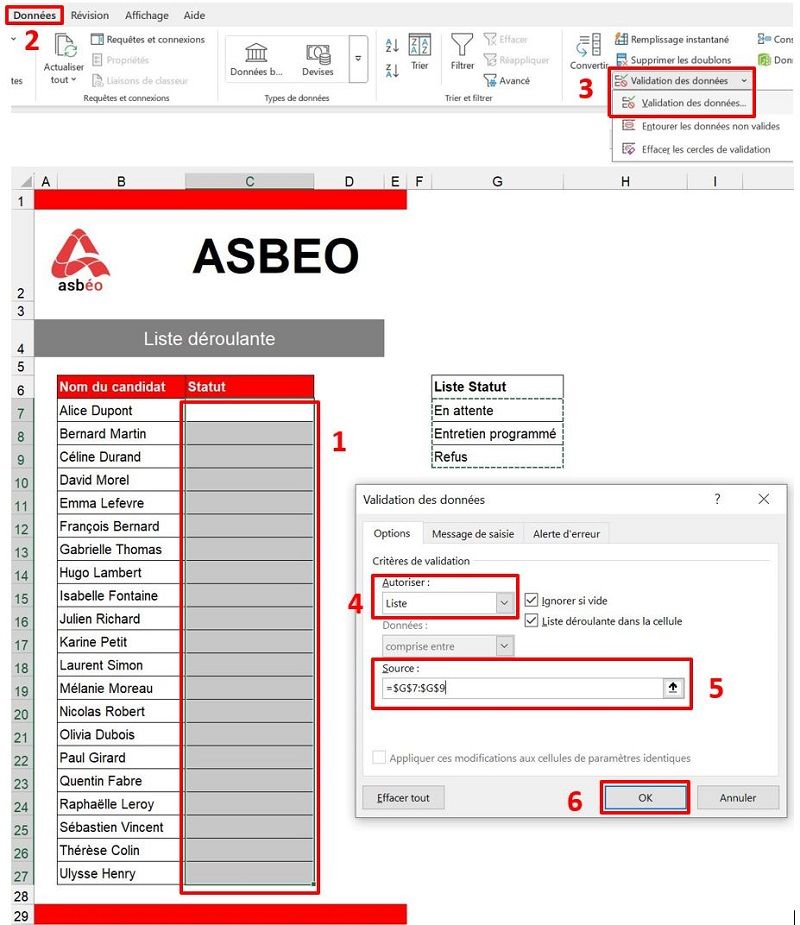Click the sort ascending A-Z icon
Viewport: 800px width, 925px height.
[x=392, y=44]
